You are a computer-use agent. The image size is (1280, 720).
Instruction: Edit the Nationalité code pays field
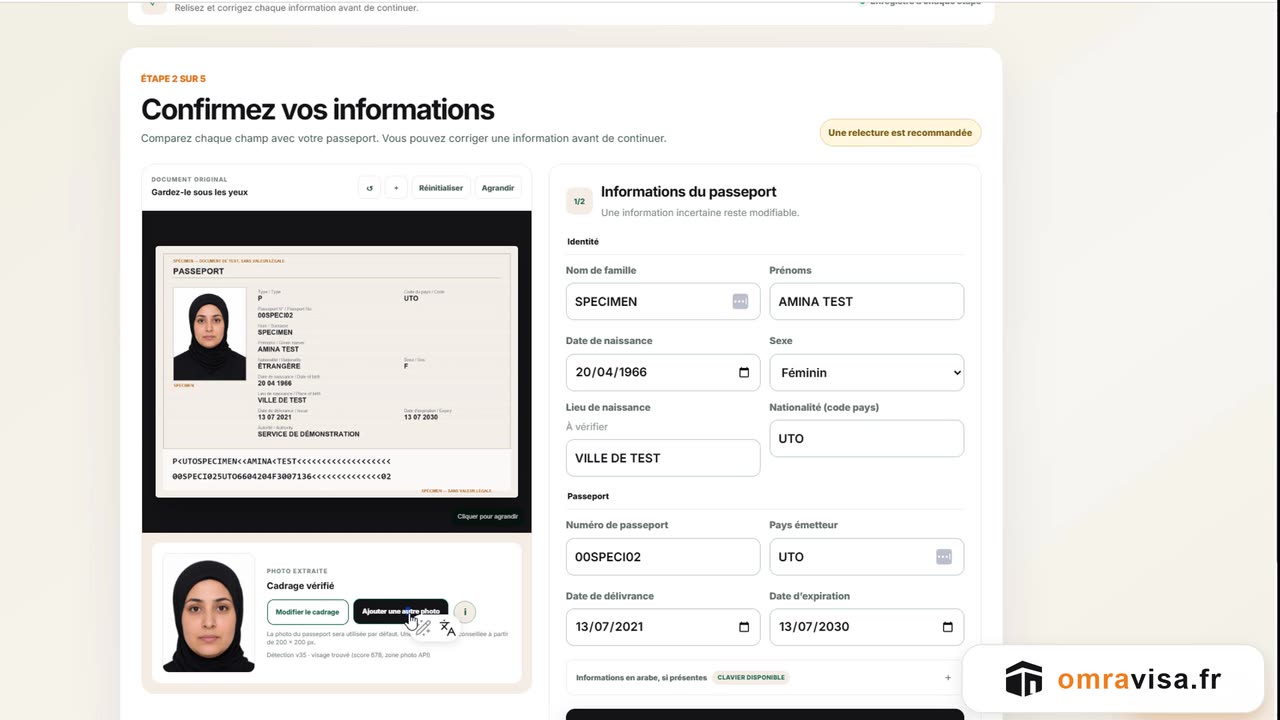point(866,438)
